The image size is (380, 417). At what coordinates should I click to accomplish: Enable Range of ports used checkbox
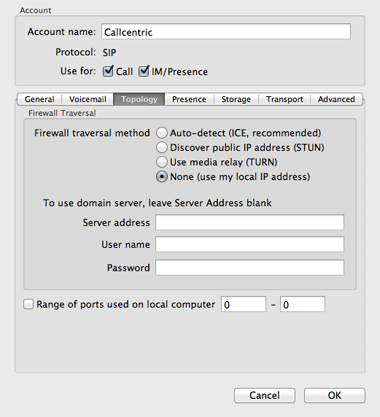[28, 304]
